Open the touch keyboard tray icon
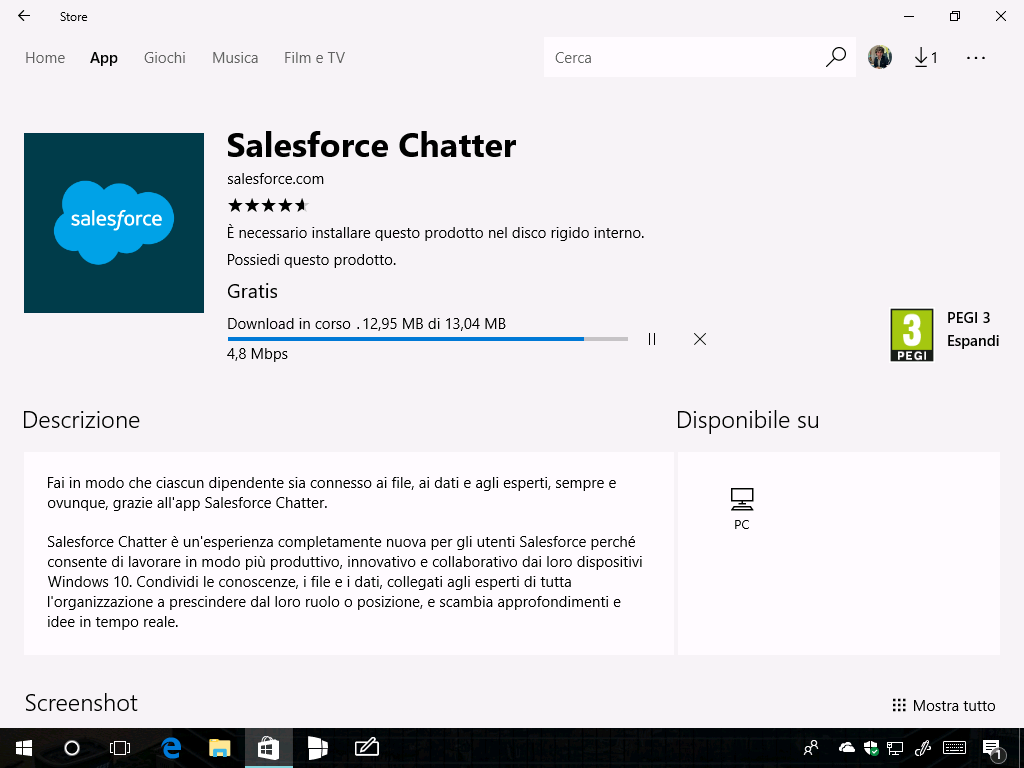Screen dimensions: 1024x768 tap(955, 748)
